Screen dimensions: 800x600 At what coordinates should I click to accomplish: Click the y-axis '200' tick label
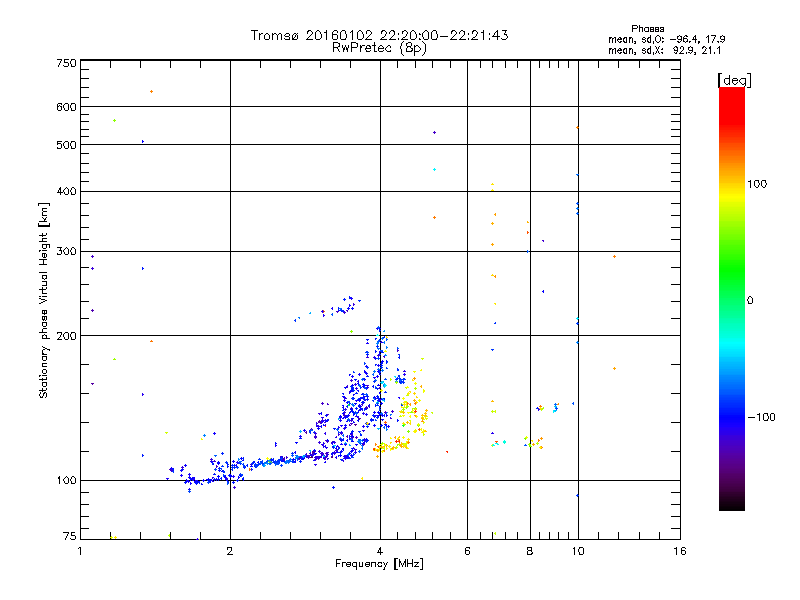tap(66, 336)
